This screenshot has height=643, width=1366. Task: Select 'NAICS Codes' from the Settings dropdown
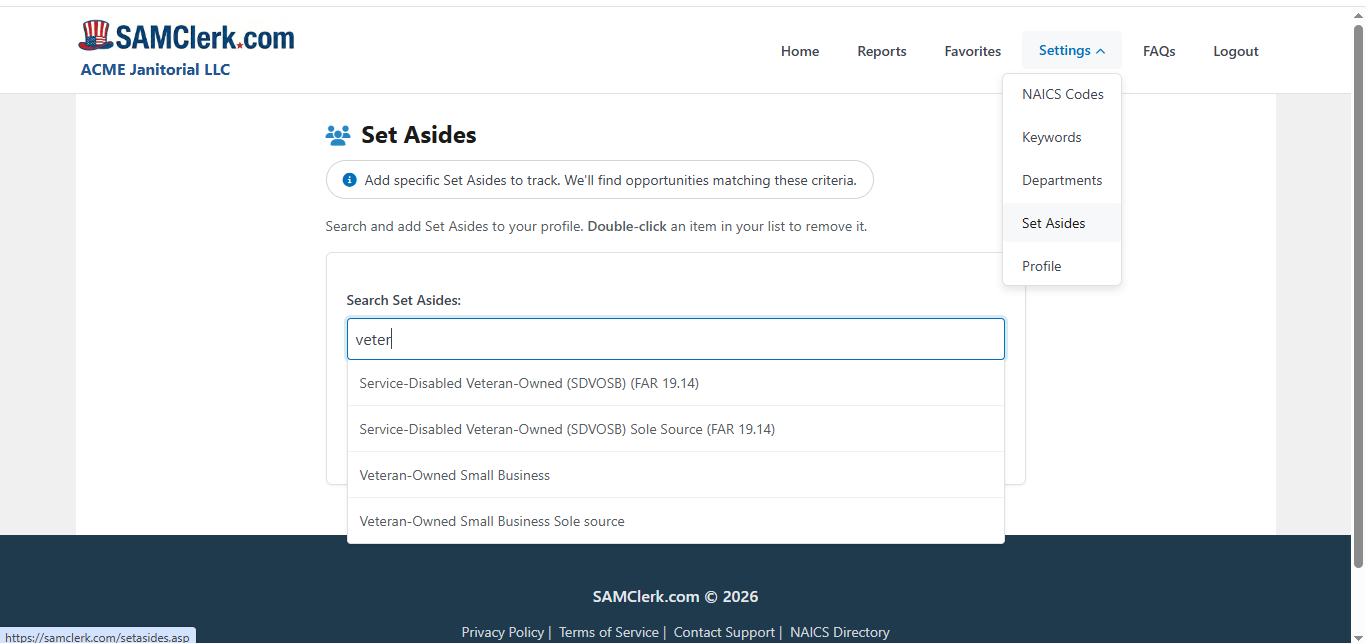(1062, 93)
